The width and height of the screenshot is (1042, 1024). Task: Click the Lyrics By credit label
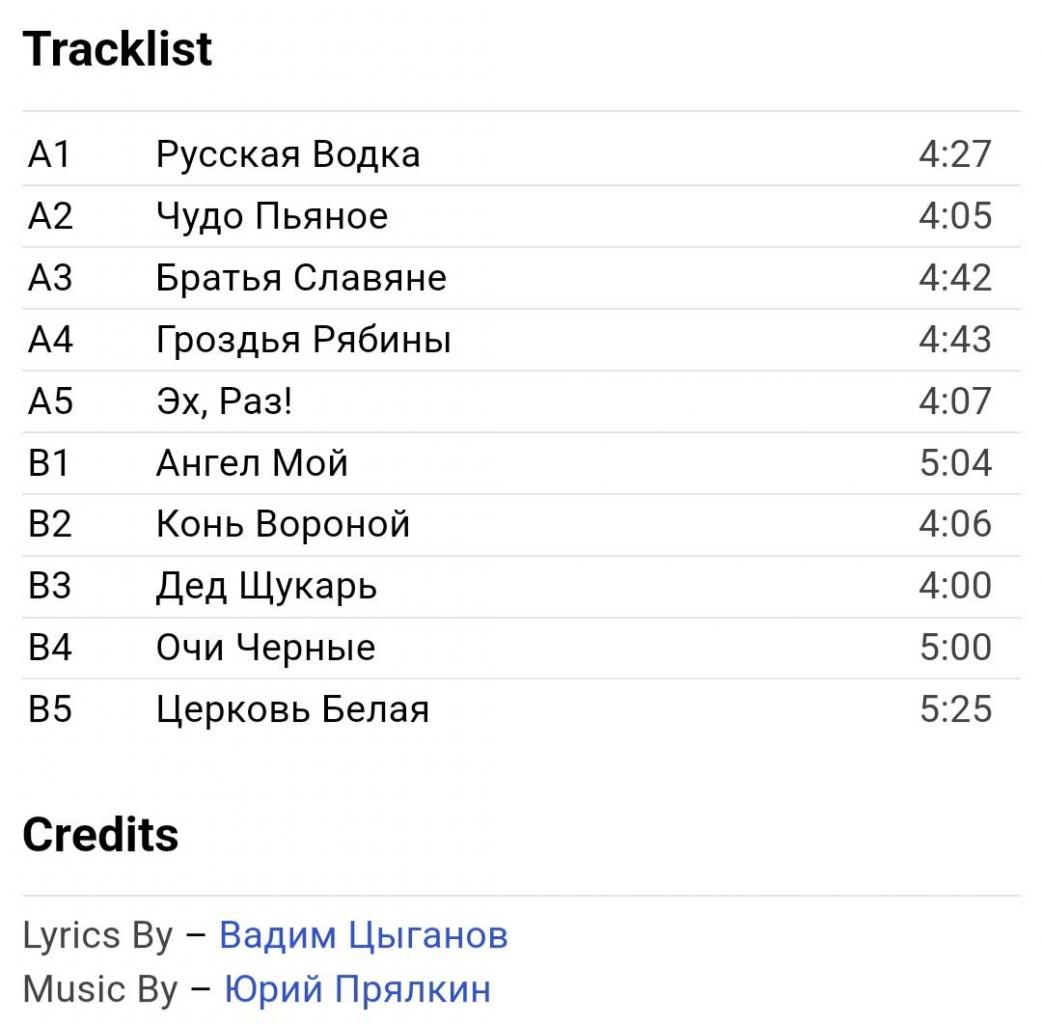(98, 936)
